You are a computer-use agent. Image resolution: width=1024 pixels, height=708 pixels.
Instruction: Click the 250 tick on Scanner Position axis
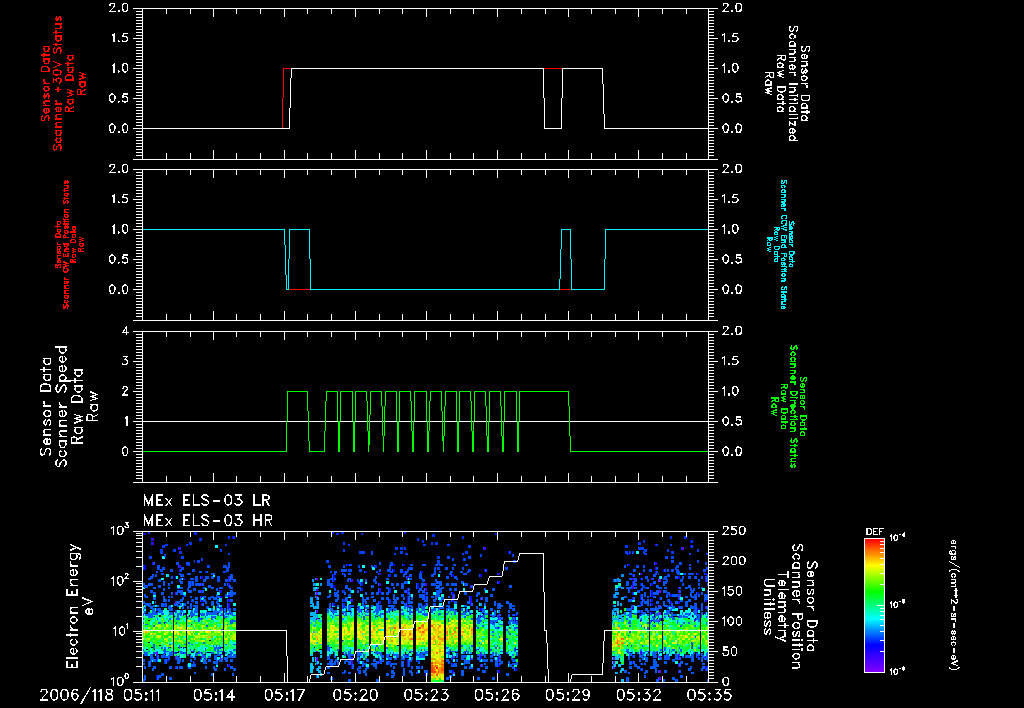click(x=733, y=531)
